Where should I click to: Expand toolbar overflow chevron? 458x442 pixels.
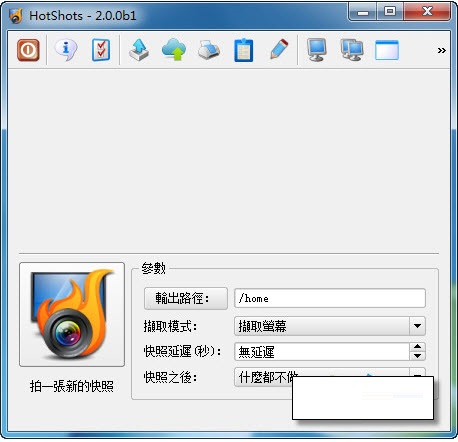click(x=442, y=50)
